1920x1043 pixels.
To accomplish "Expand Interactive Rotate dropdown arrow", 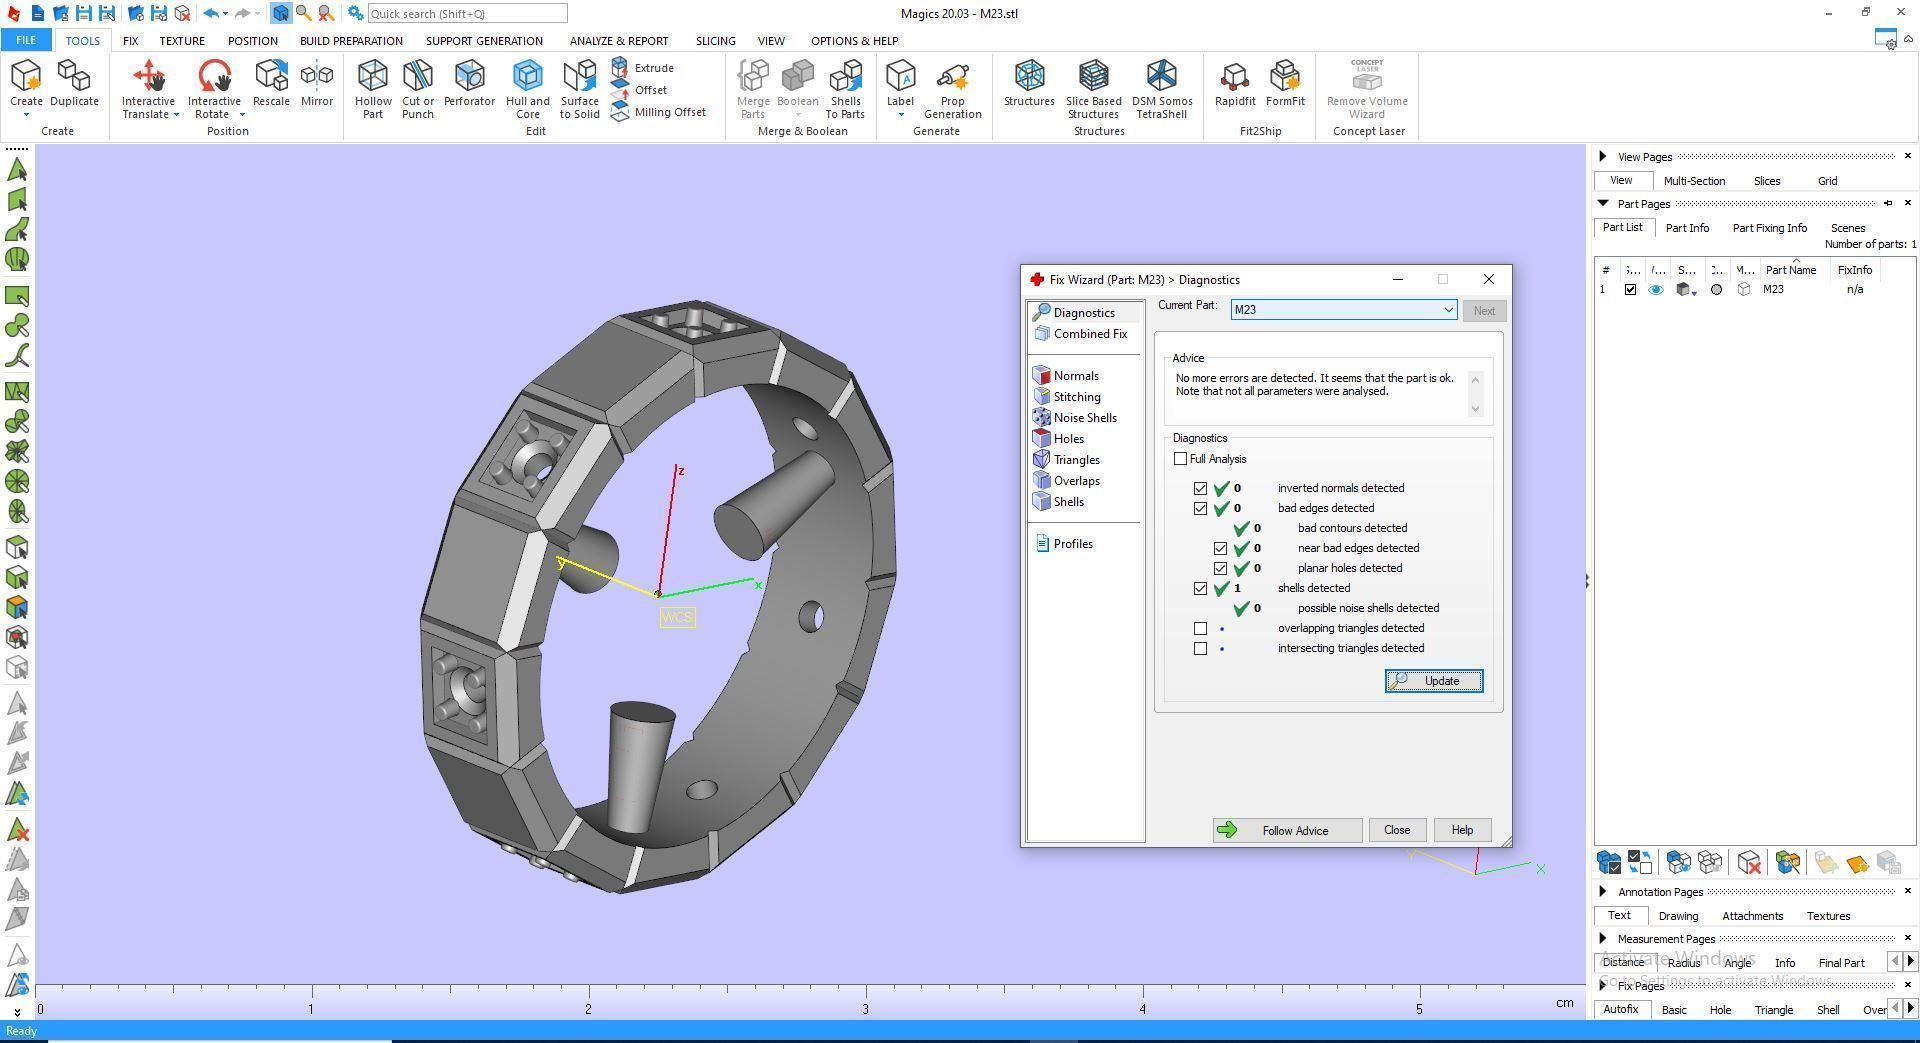I will 242,115.
